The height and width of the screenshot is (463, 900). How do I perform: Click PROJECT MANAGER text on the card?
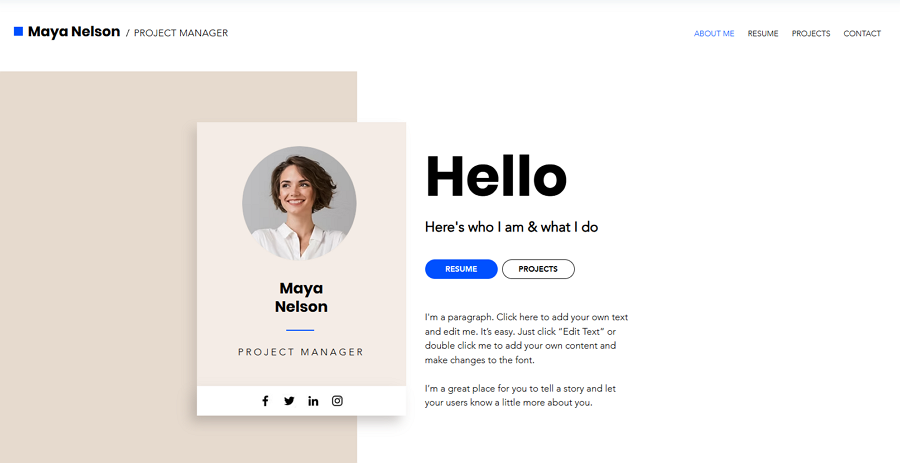301,352
